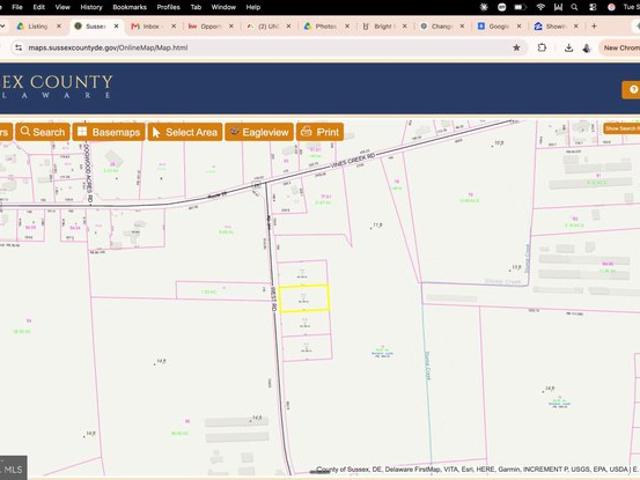
Task: Click the Print map tool
Action: pyautogui.click(x=320, y=132)
